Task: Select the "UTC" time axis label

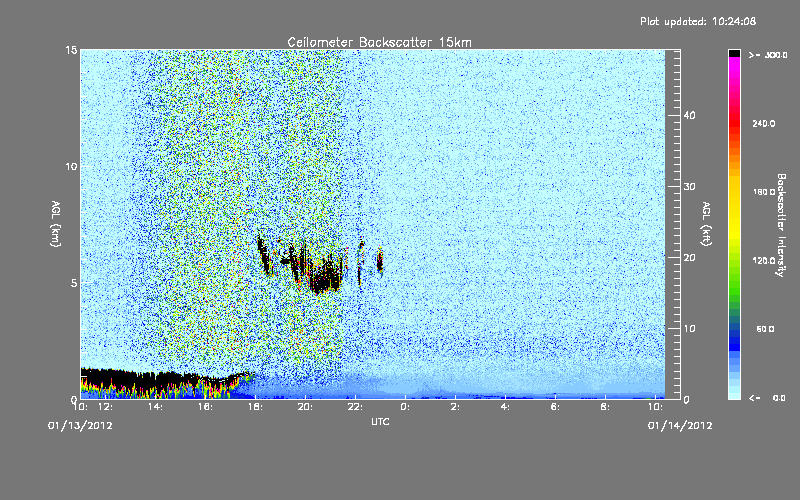Action: click(x=380, y=422)
